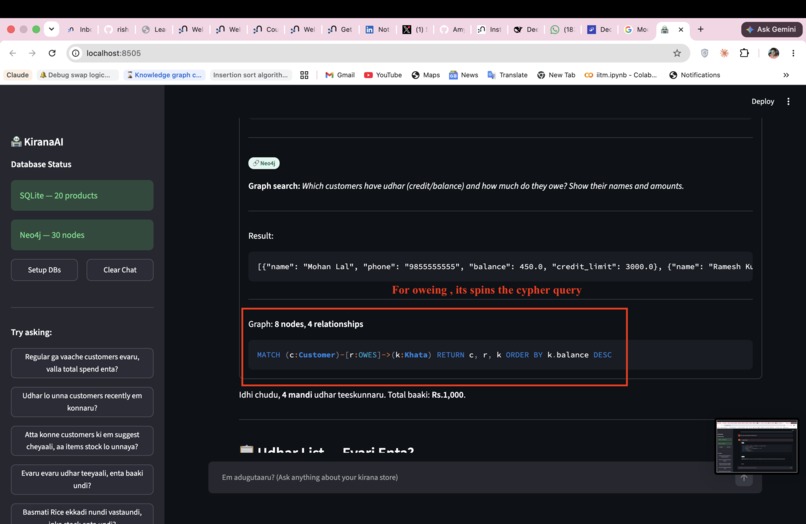Switch to the GitHub rish tab

116,30
